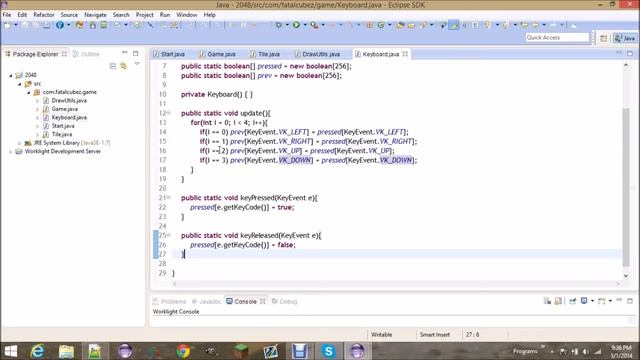Collapse the com.fatalcubez.game package node

29,92
